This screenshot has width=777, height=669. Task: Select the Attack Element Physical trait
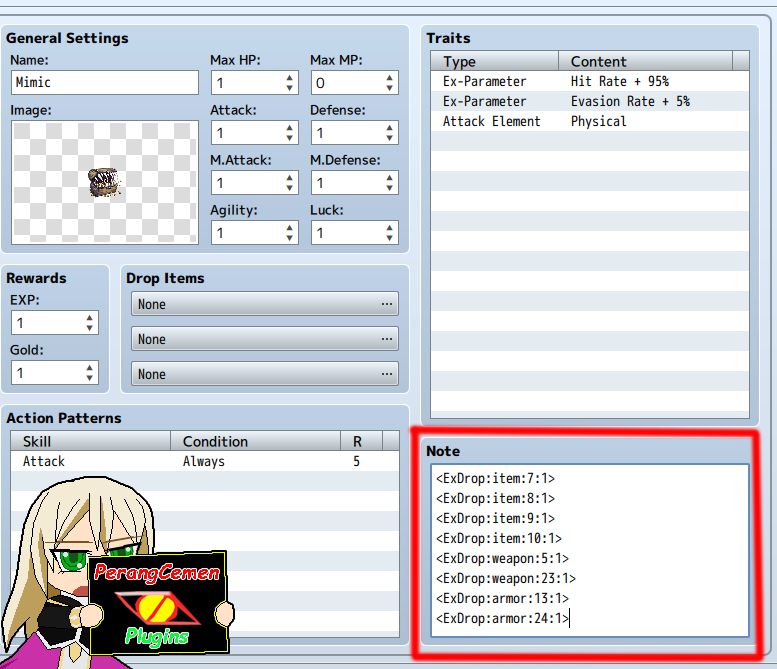(590, 121)
